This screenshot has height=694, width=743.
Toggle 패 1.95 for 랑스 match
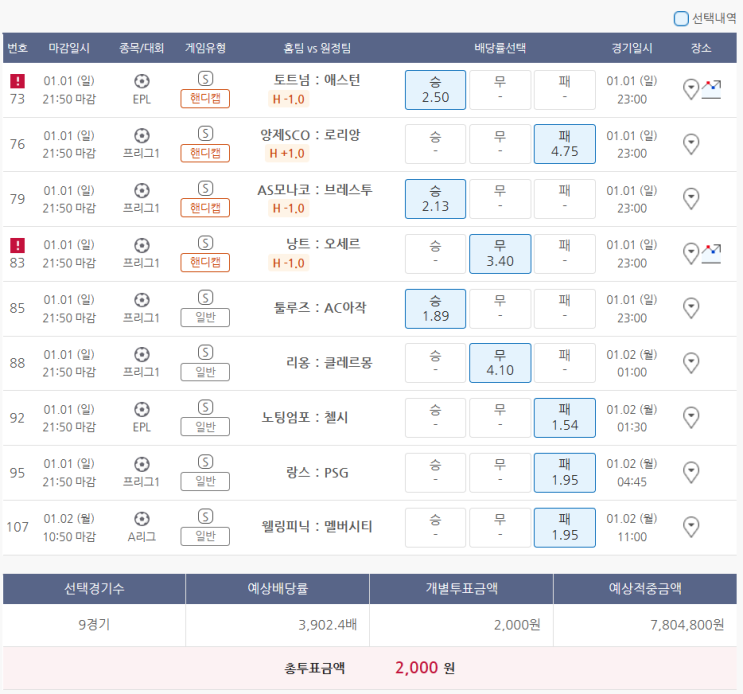(x=565, y=473)
